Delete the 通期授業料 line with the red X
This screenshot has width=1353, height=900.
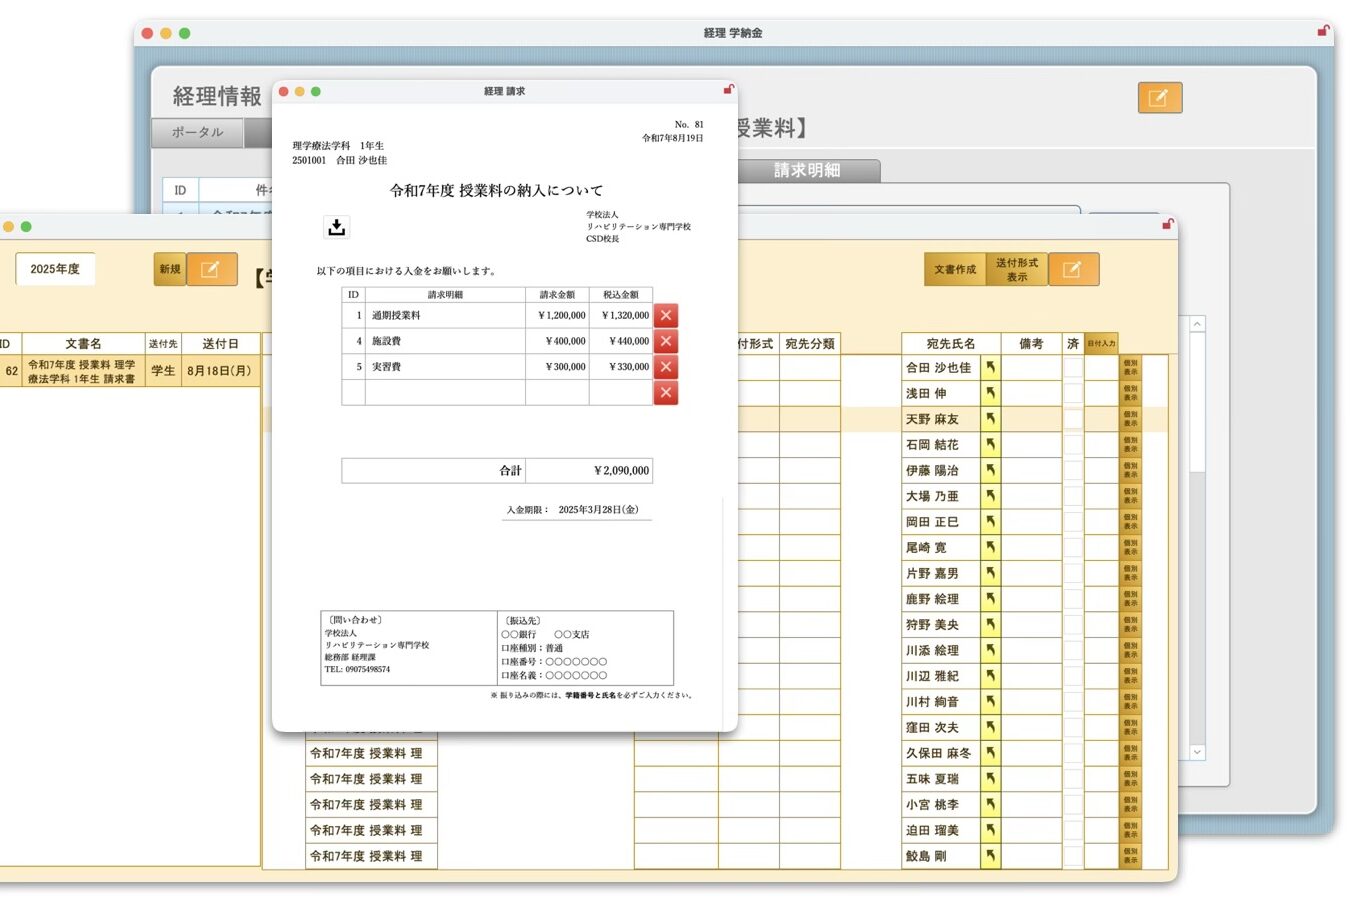(665, 314)
